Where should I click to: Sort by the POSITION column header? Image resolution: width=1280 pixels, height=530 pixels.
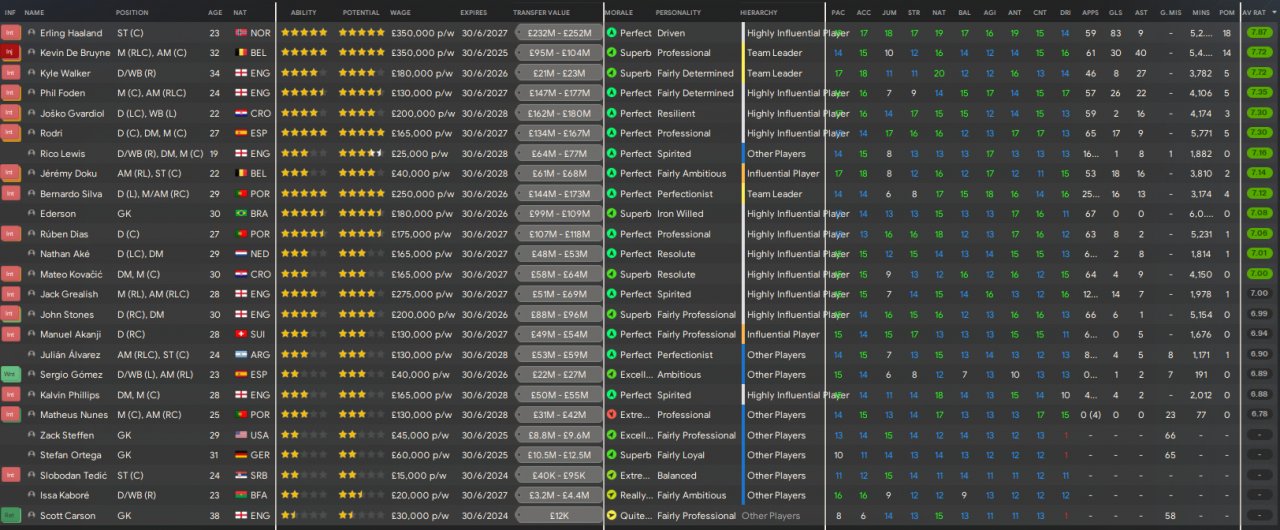pyautogui.click(x=132, y=12)
